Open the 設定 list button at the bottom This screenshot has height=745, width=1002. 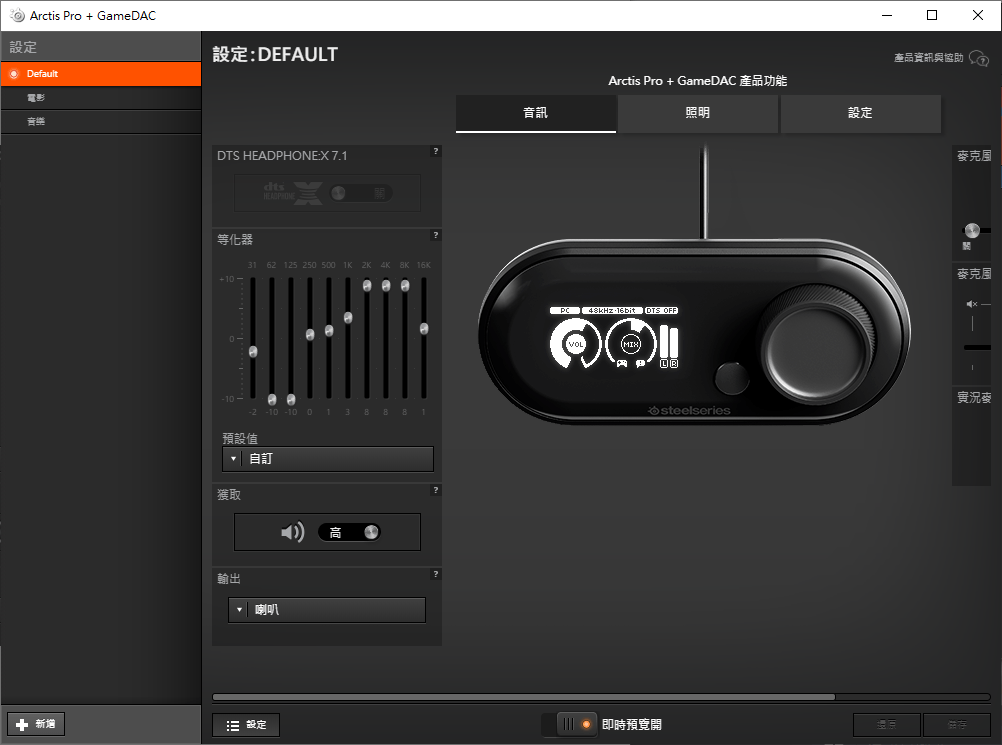pos(246,725)
